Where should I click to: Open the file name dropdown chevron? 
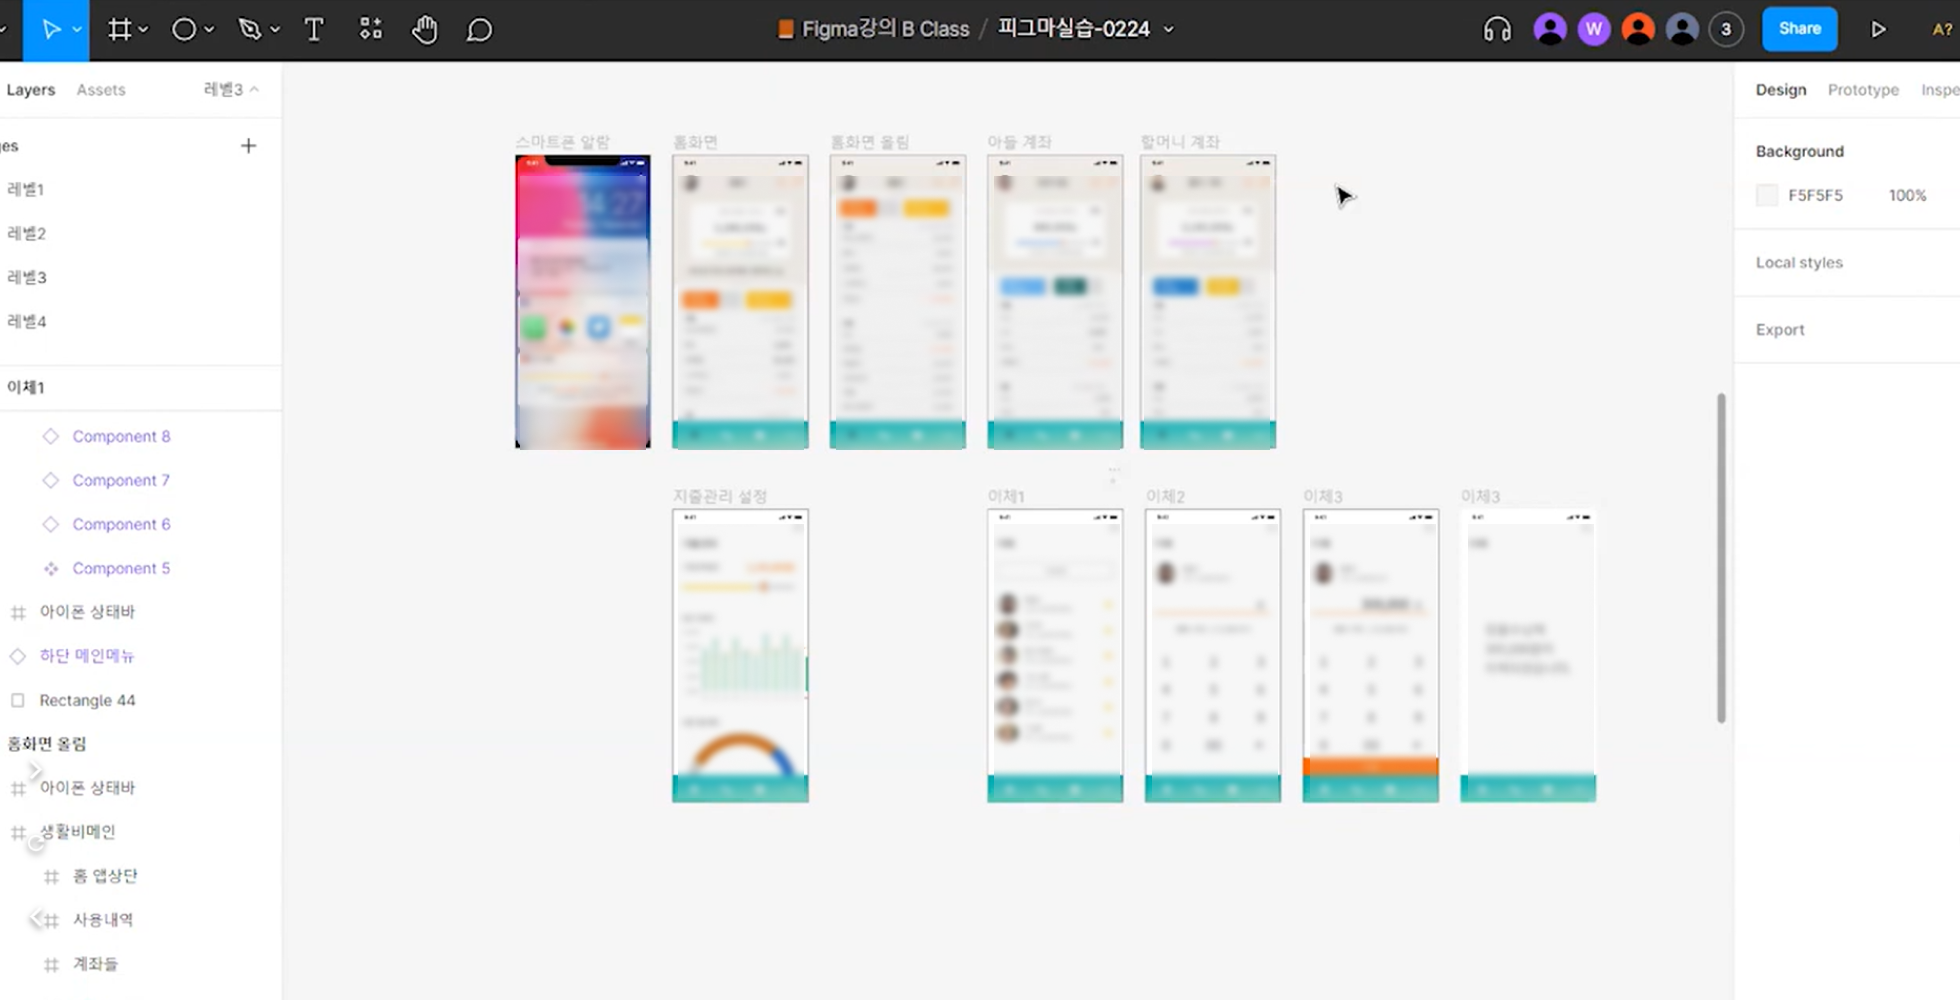tap(1169, 30)
